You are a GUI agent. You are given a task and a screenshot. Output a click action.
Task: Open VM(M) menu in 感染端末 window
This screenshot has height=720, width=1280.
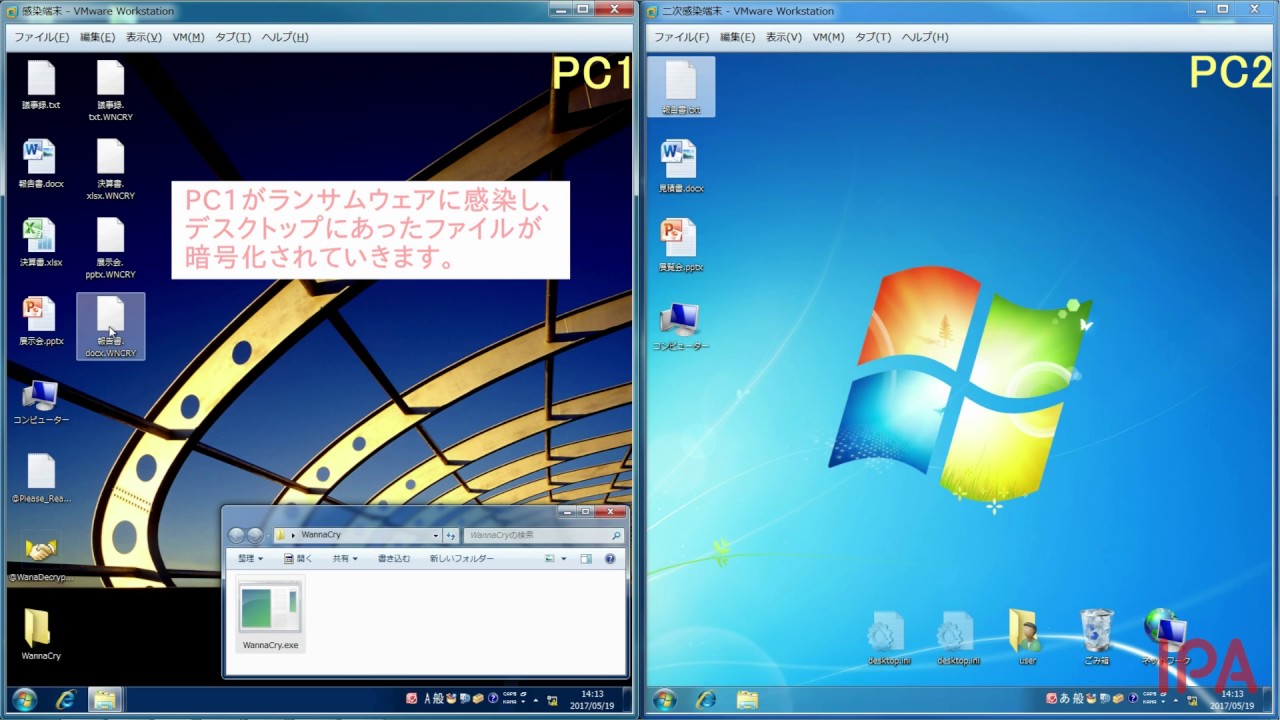[188, 37]
